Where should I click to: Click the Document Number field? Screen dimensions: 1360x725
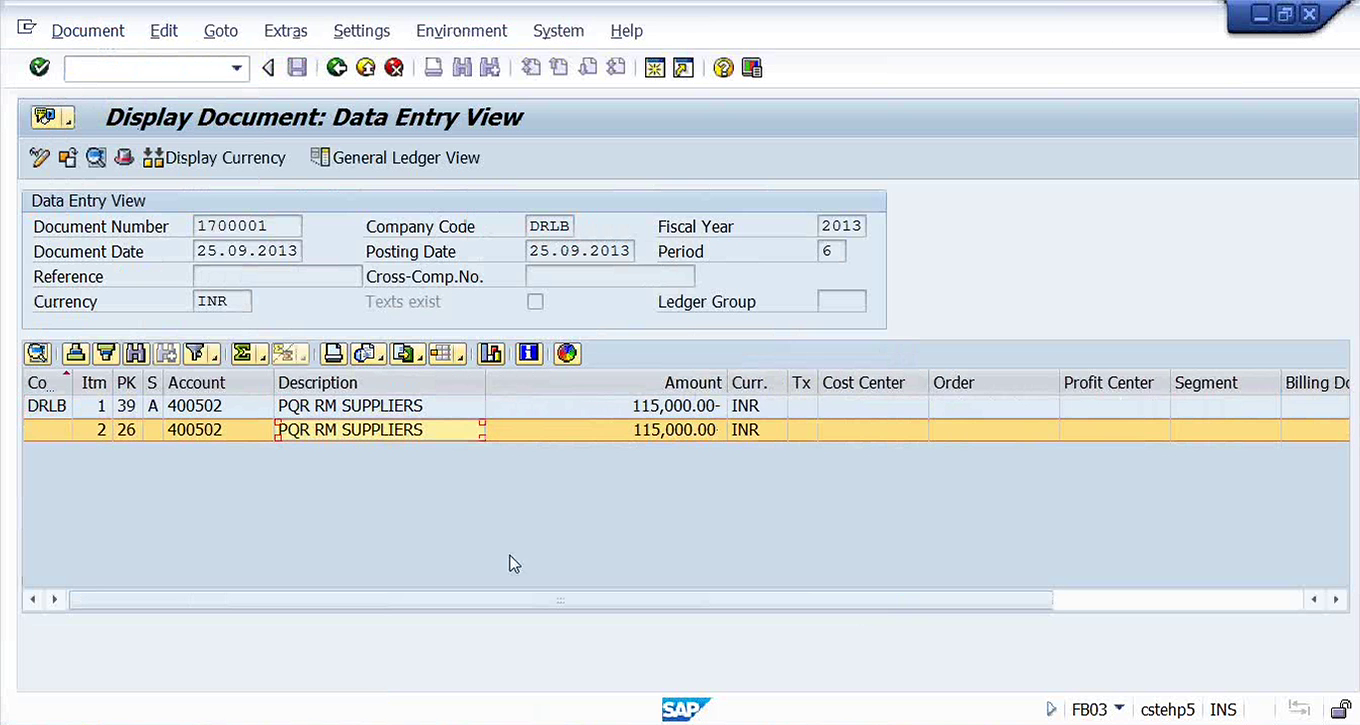coord(247,226)
